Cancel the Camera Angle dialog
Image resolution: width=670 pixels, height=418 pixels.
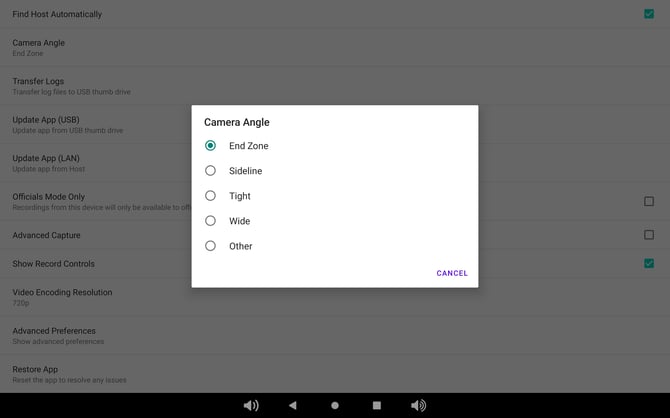tap(452, 273)
